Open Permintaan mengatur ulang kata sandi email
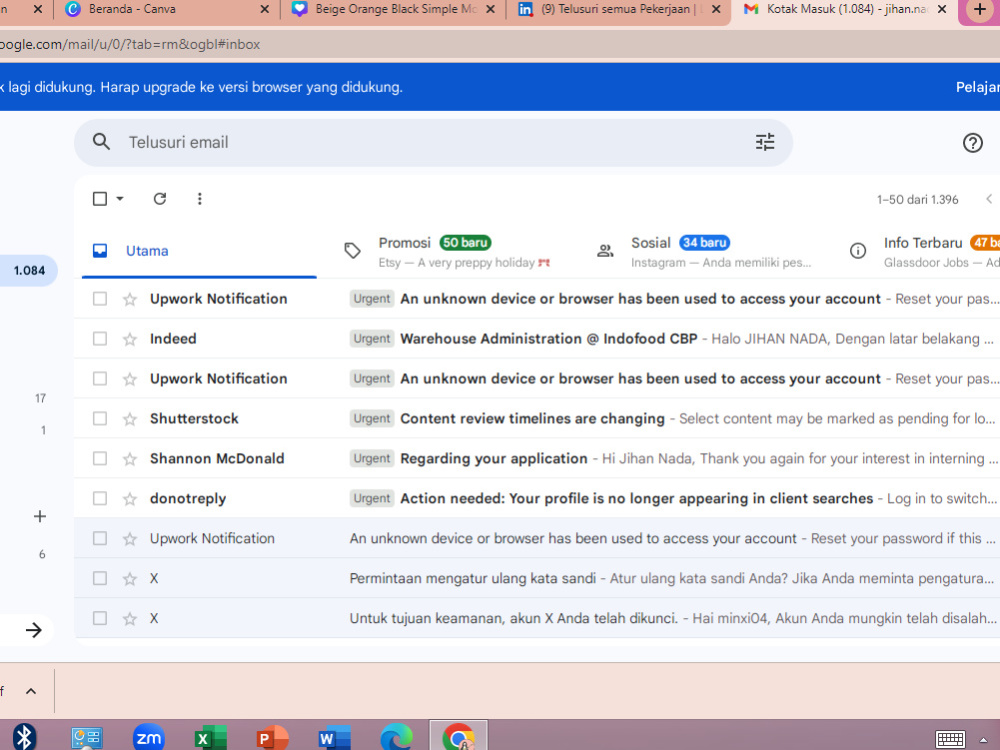The width and height of the screenshot is (1000, 750). tap(473, 578)
